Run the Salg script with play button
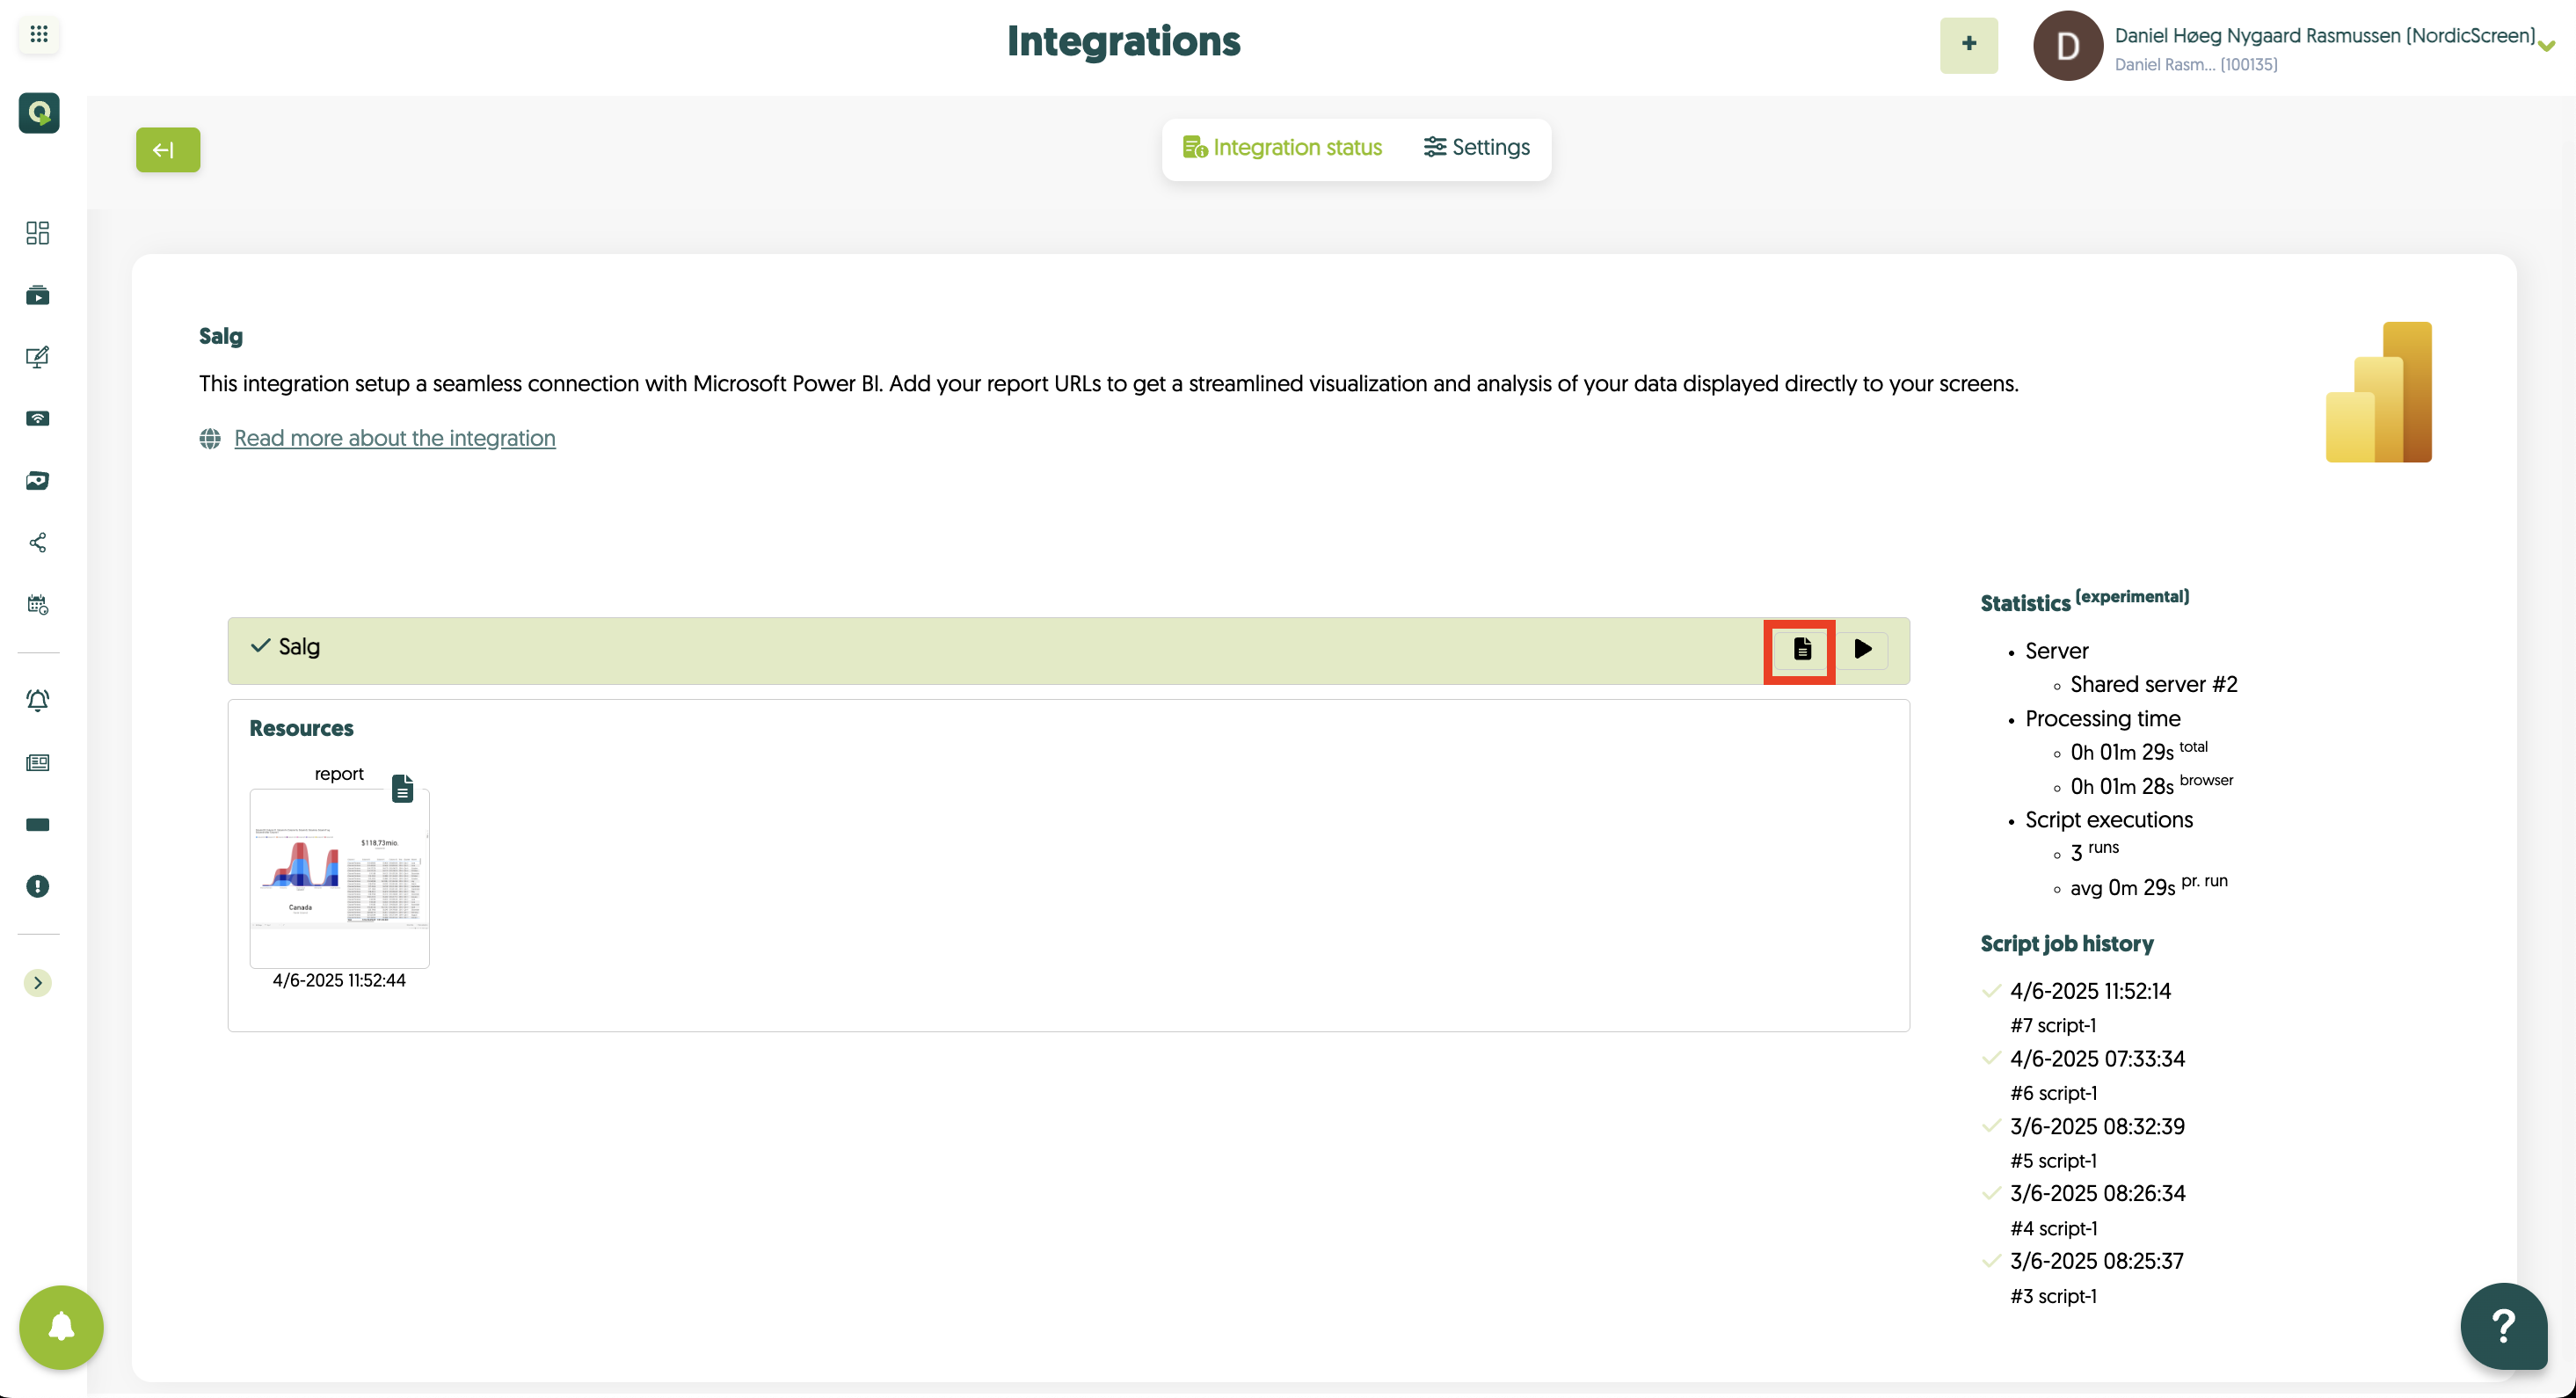This screenshot has width=2576, height=1398. coord(1862,650)
